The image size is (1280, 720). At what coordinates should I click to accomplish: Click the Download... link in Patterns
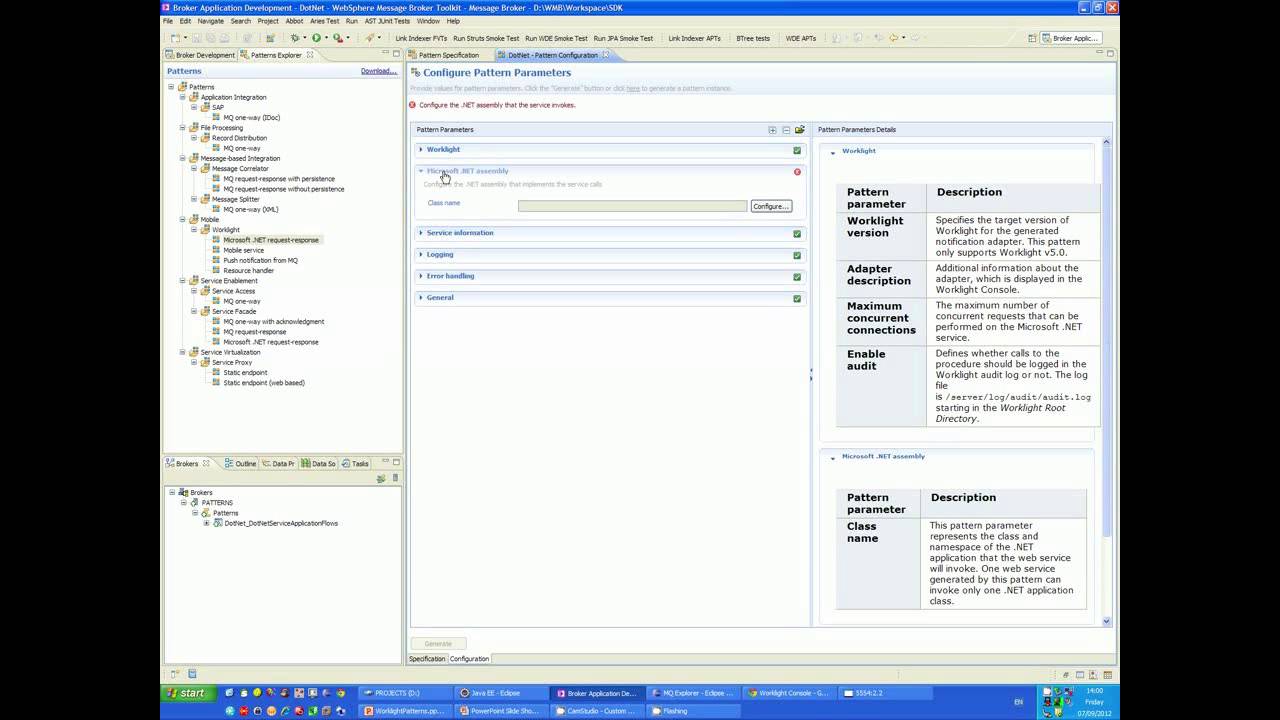click(379, 71)
